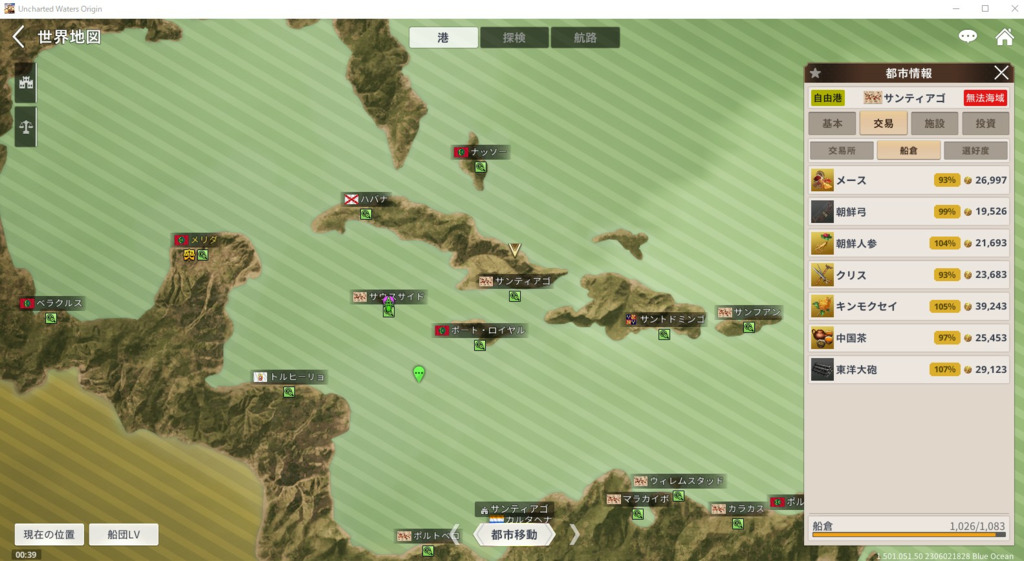Toggle the castle filter icon on the left sidebar
The width and height of the screenshot is (1024, 561).
(x=26, y=83)
